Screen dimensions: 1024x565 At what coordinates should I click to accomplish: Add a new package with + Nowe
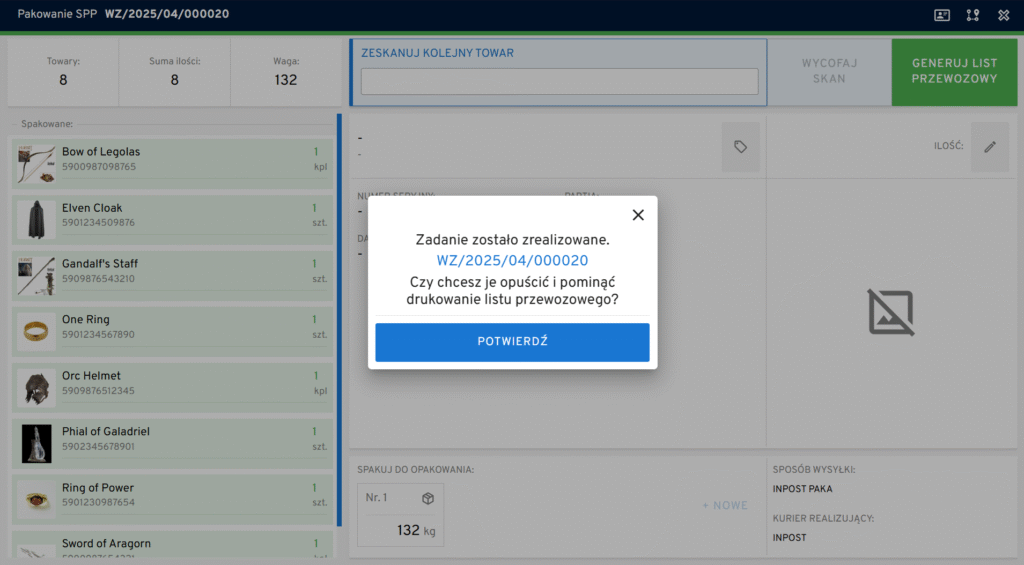724,506
